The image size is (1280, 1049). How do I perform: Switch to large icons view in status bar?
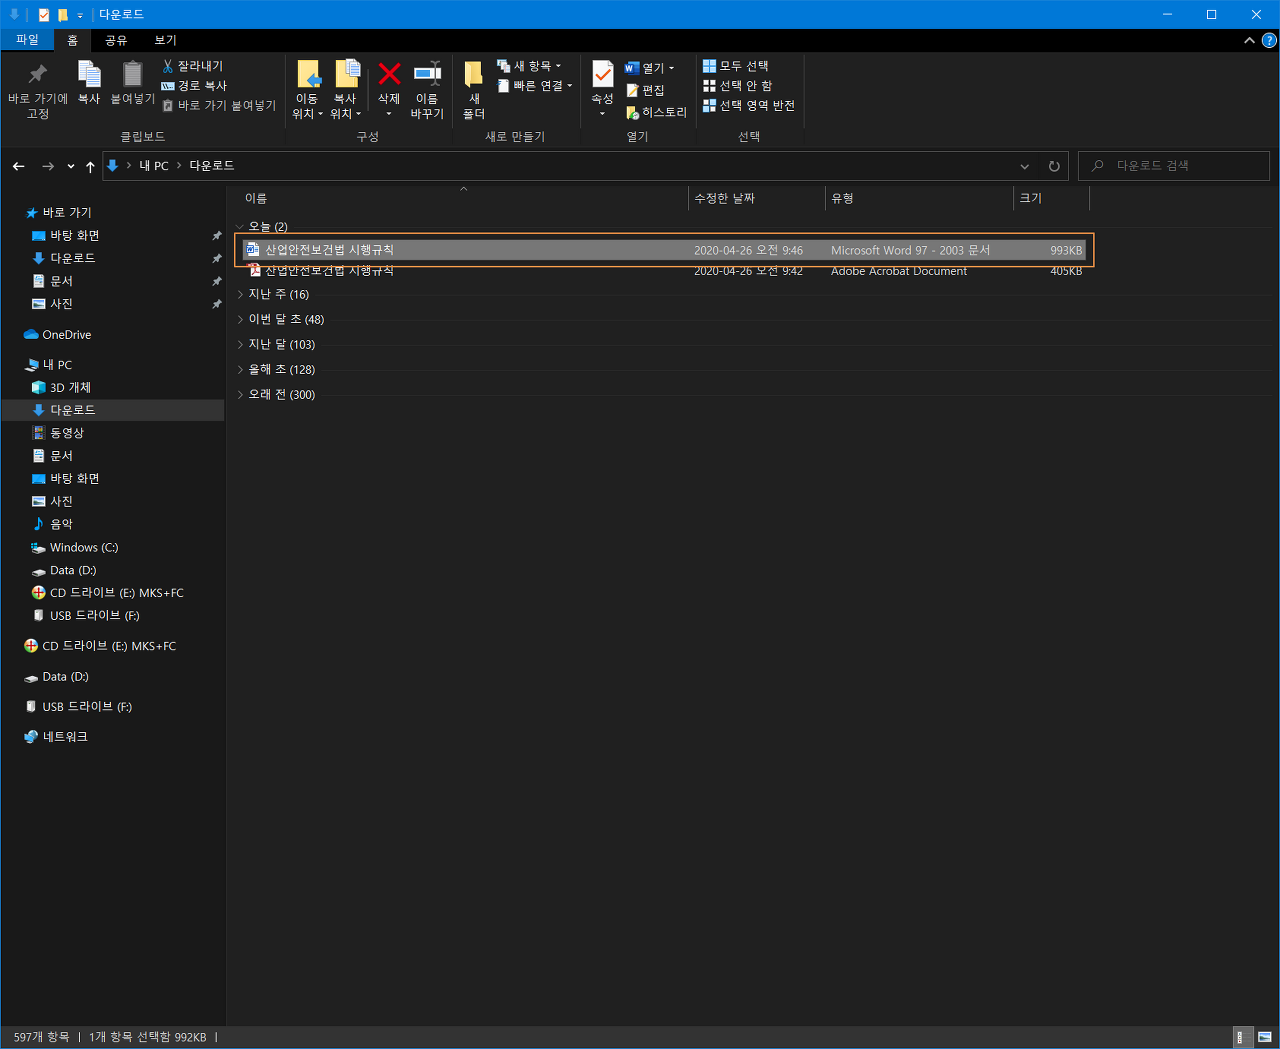(x=1264, y=1037)
